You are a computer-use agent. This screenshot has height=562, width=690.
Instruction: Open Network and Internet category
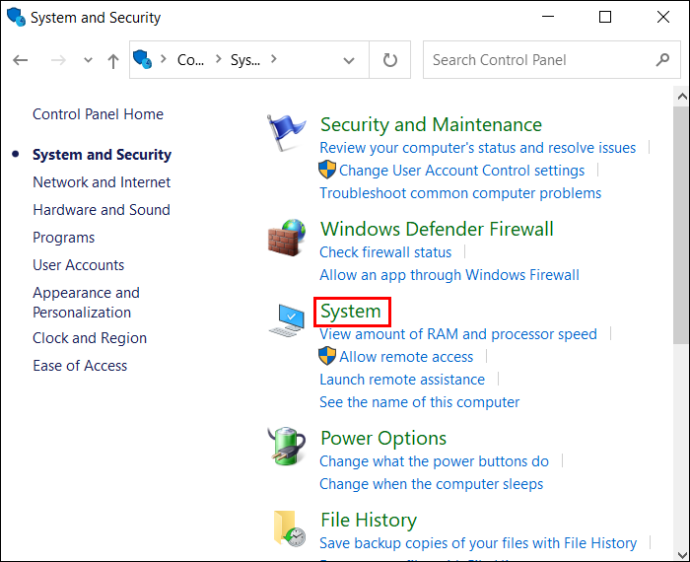[x=101, y=182]
